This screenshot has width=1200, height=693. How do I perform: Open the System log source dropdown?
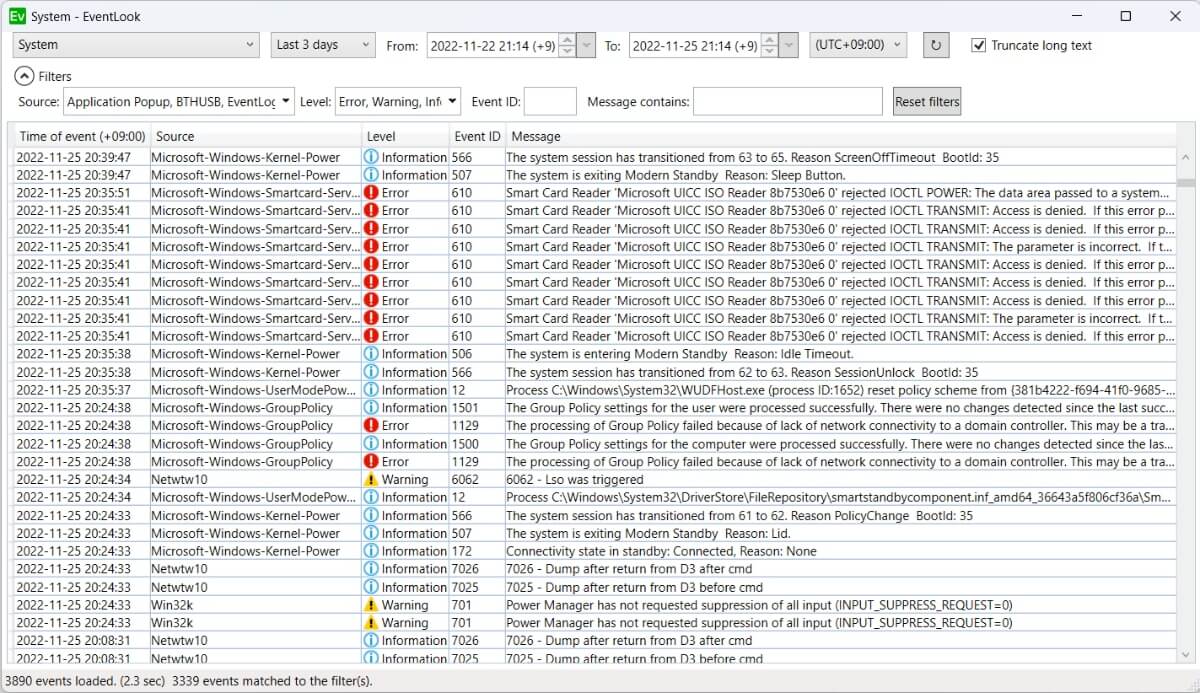[137, 45]
